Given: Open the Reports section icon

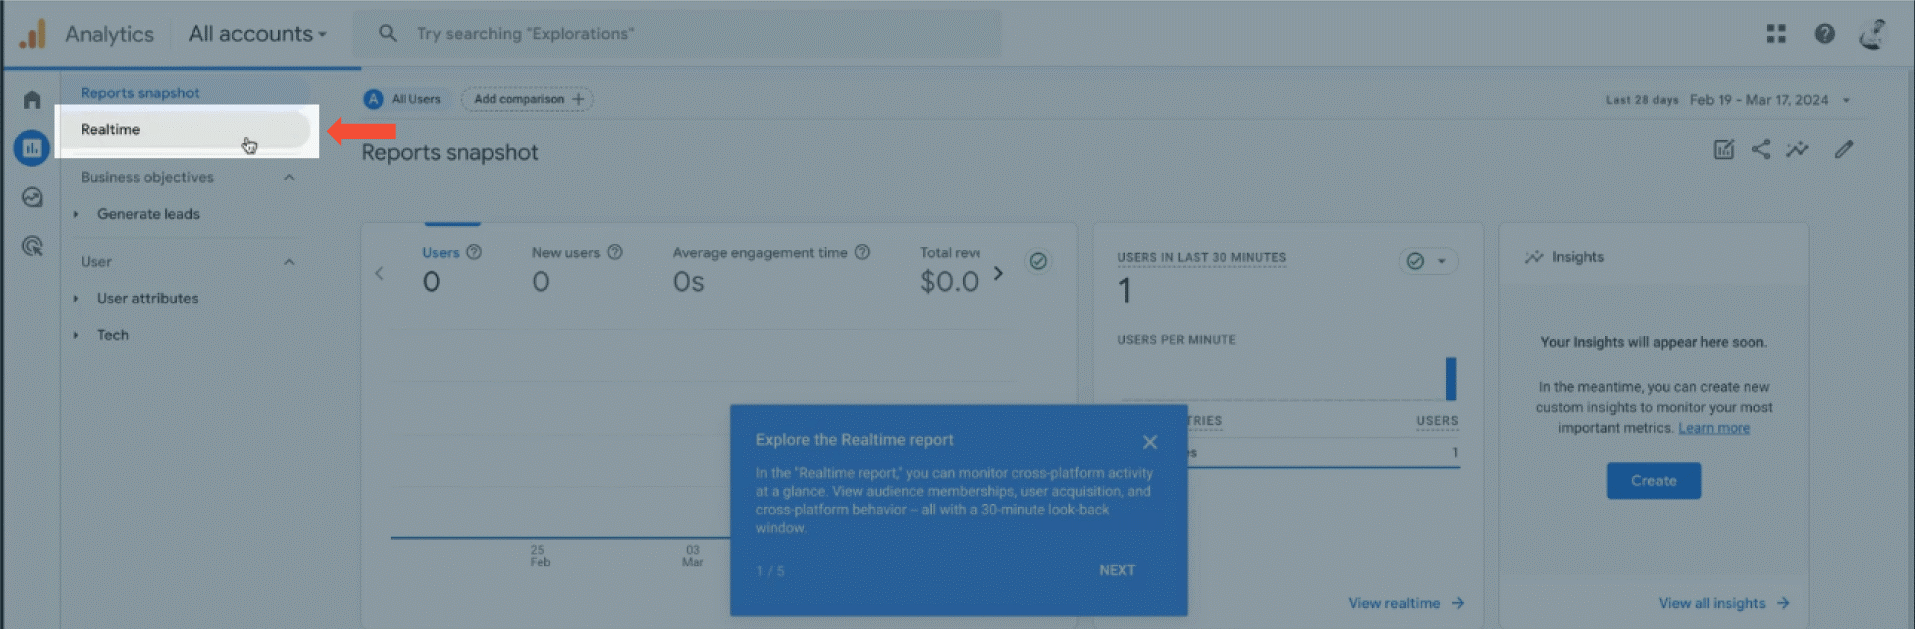Looking at the screenshot, I should (32, 148).
